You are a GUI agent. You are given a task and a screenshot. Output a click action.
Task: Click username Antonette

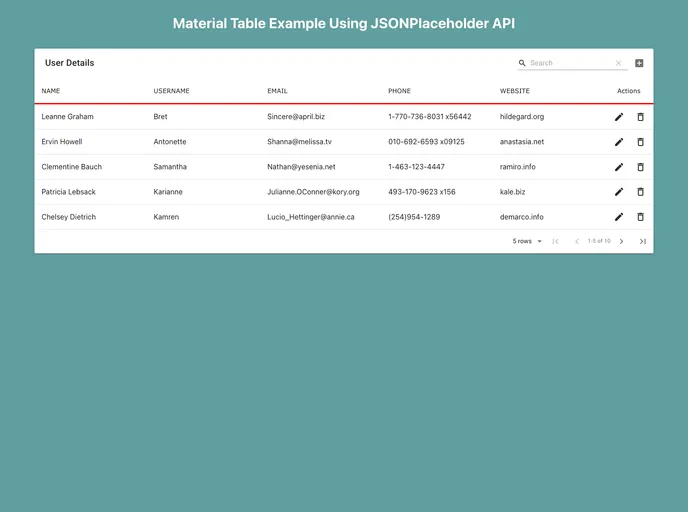click(170, 142)
